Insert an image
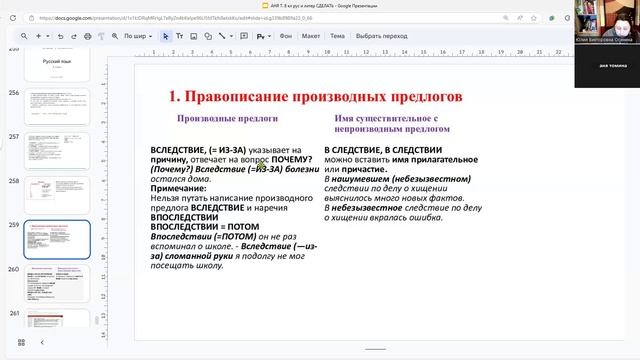The width and height of the screenshot is (640, 360). click(194, 36)
